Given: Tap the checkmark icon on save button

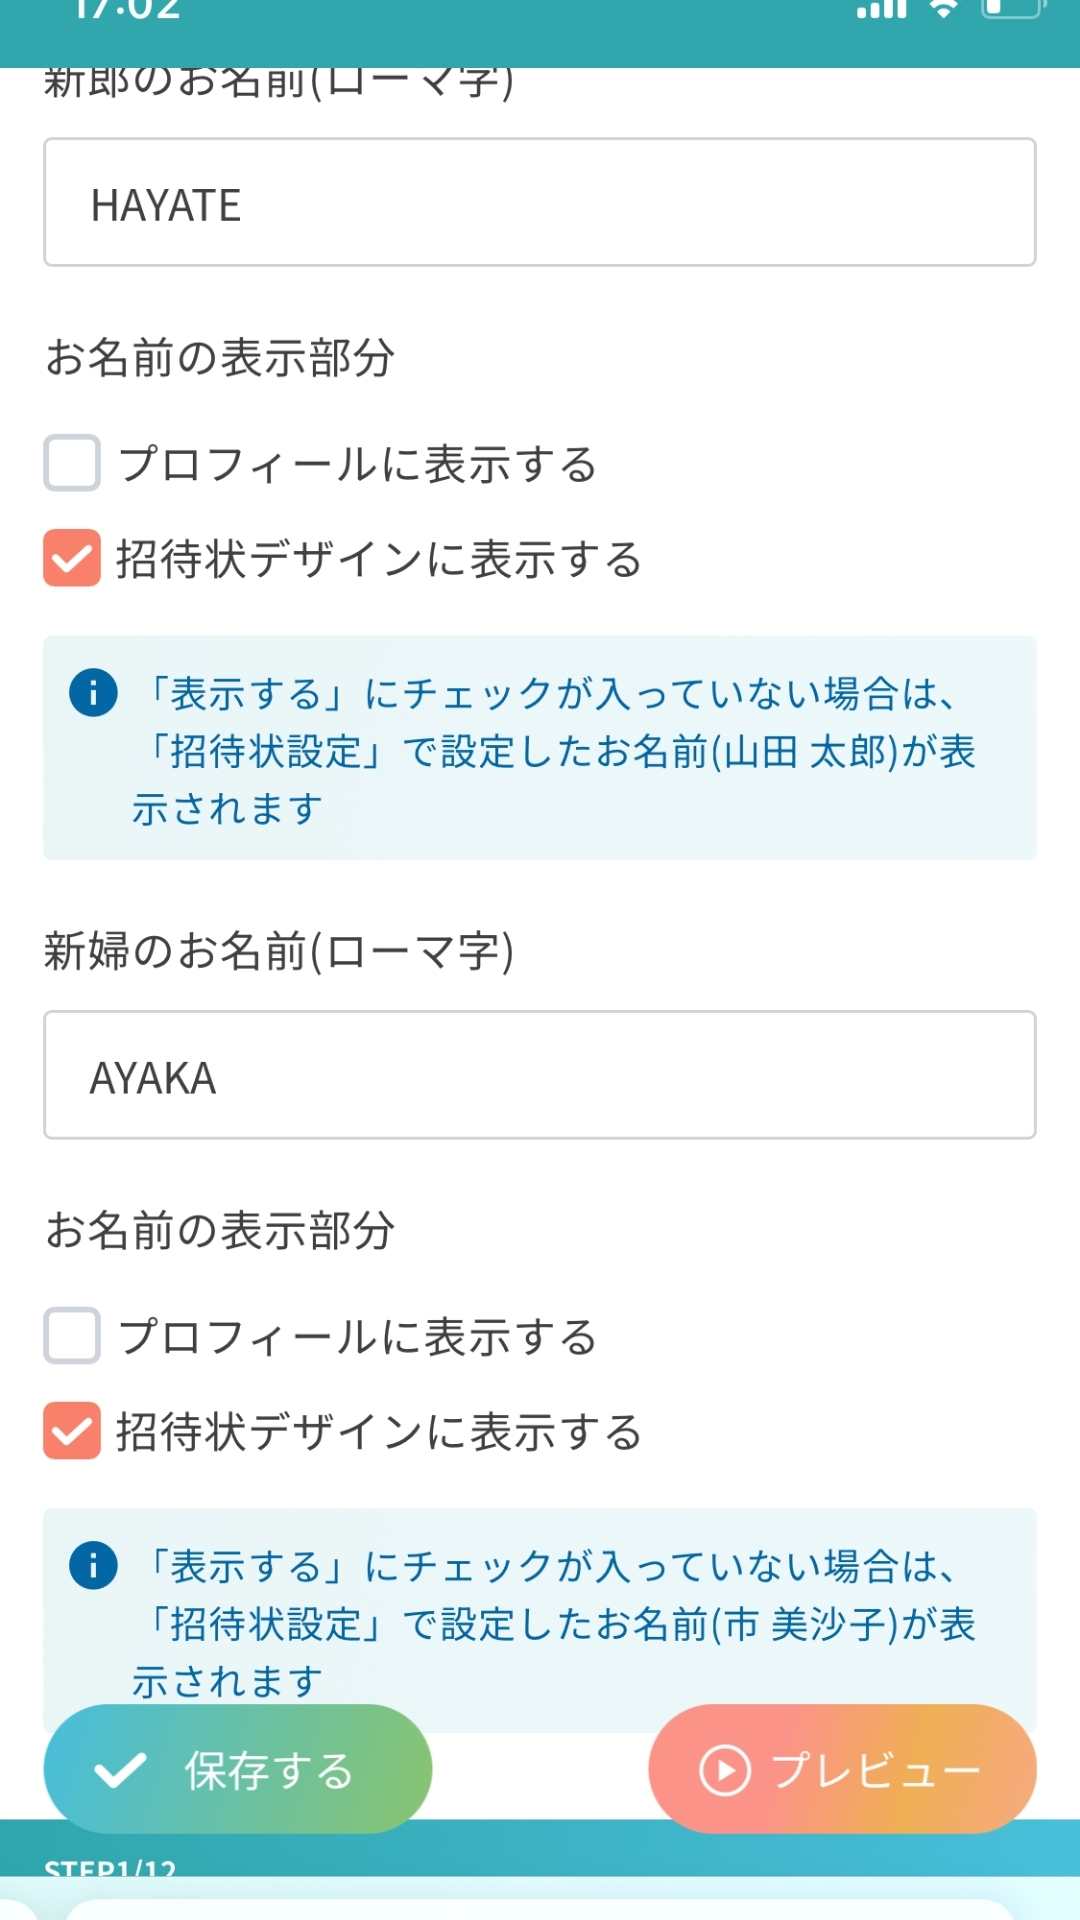Looking at the screenshot, I should (x=120, y=1770).
